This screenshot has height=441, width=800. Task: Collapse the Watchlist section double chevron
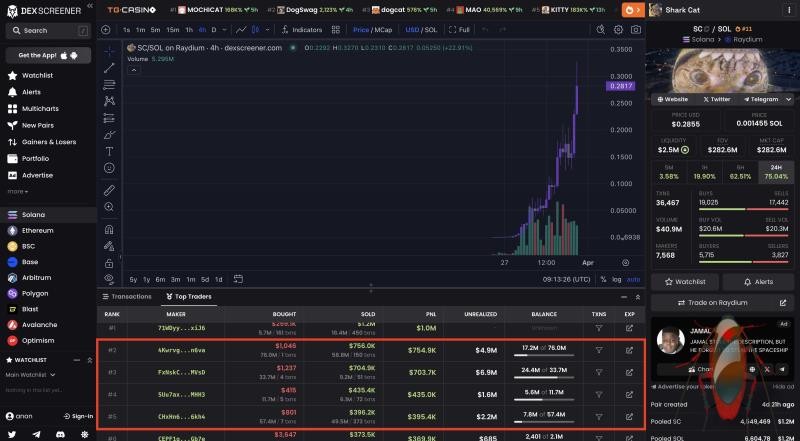point(90,360)
